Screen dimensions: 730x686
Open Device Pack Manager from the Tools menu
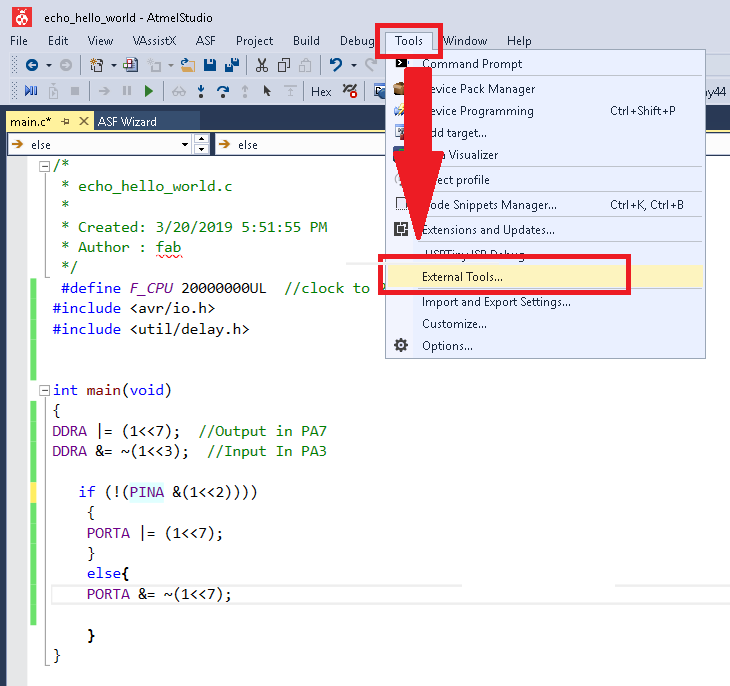pyautogui.click(x=545, y=88)
